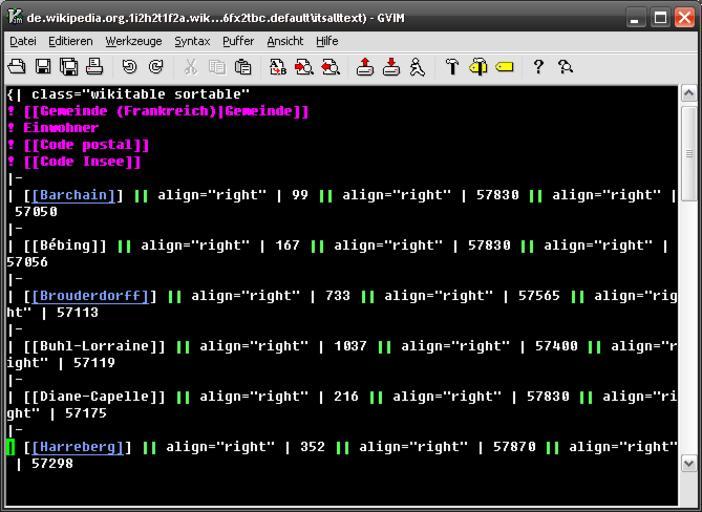Open the Werkzeuge menu

tap(133, 41)
